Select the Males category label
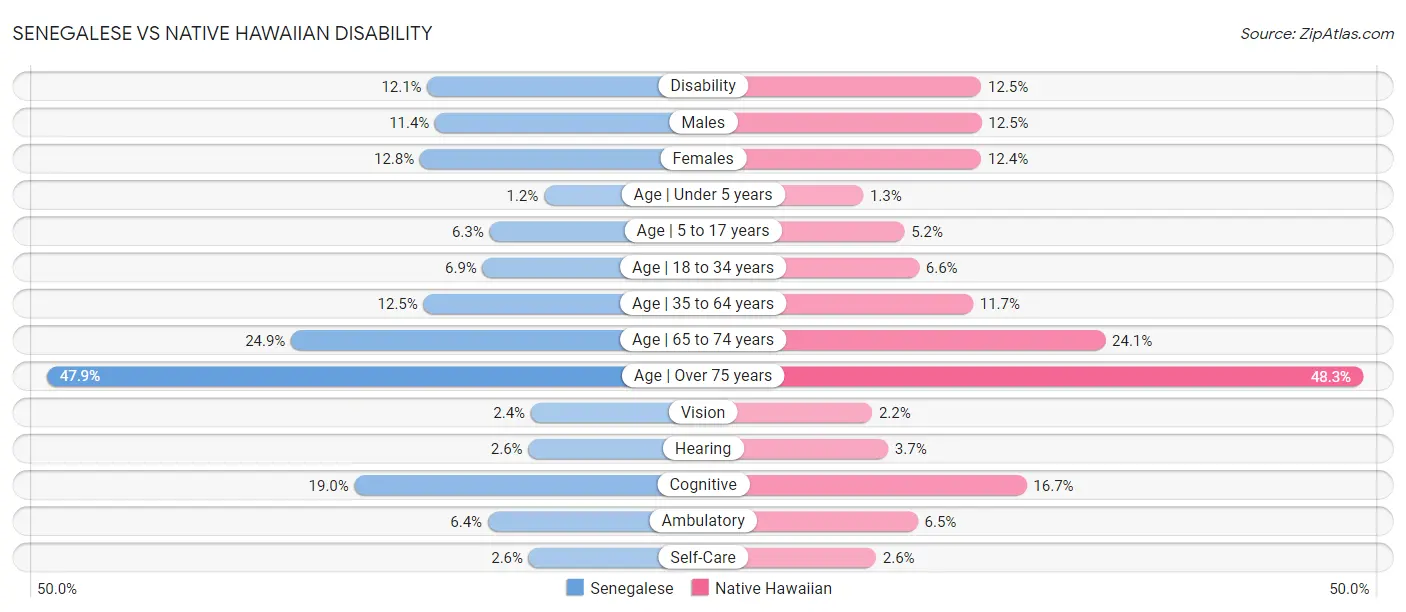The width and height of the screenshot is (1406, 612). click(x=703, y=122)
